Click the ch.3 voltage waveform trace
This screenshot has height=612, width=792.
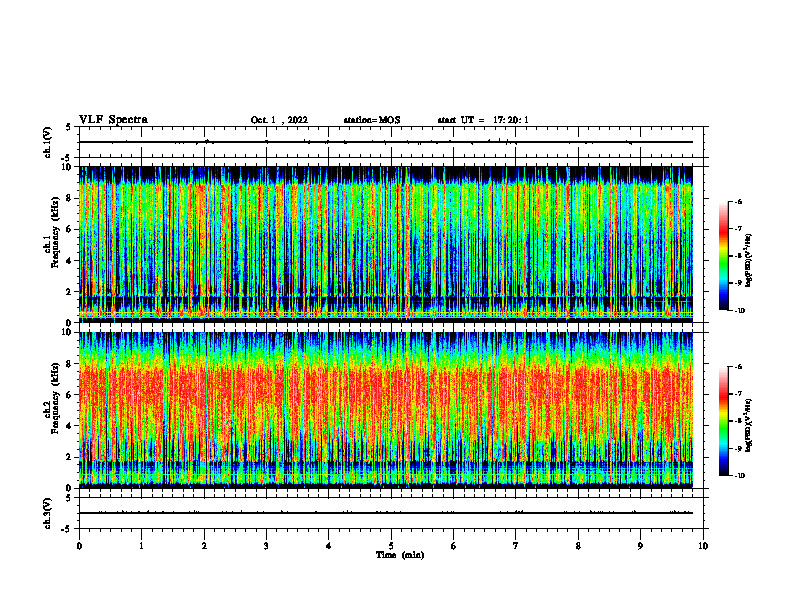coord(386,513)
